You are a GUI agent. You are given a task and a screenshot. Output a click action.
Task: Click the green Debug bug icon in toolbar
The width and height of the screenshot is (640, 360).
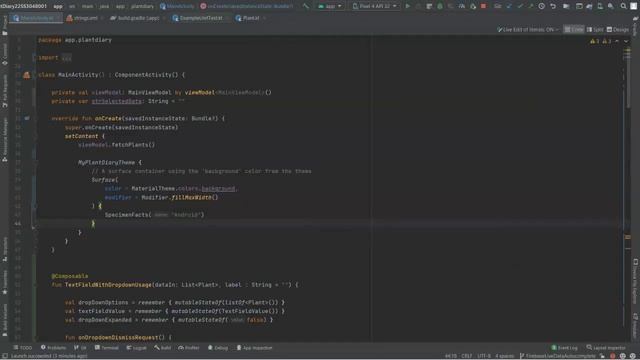pos(440,6)
